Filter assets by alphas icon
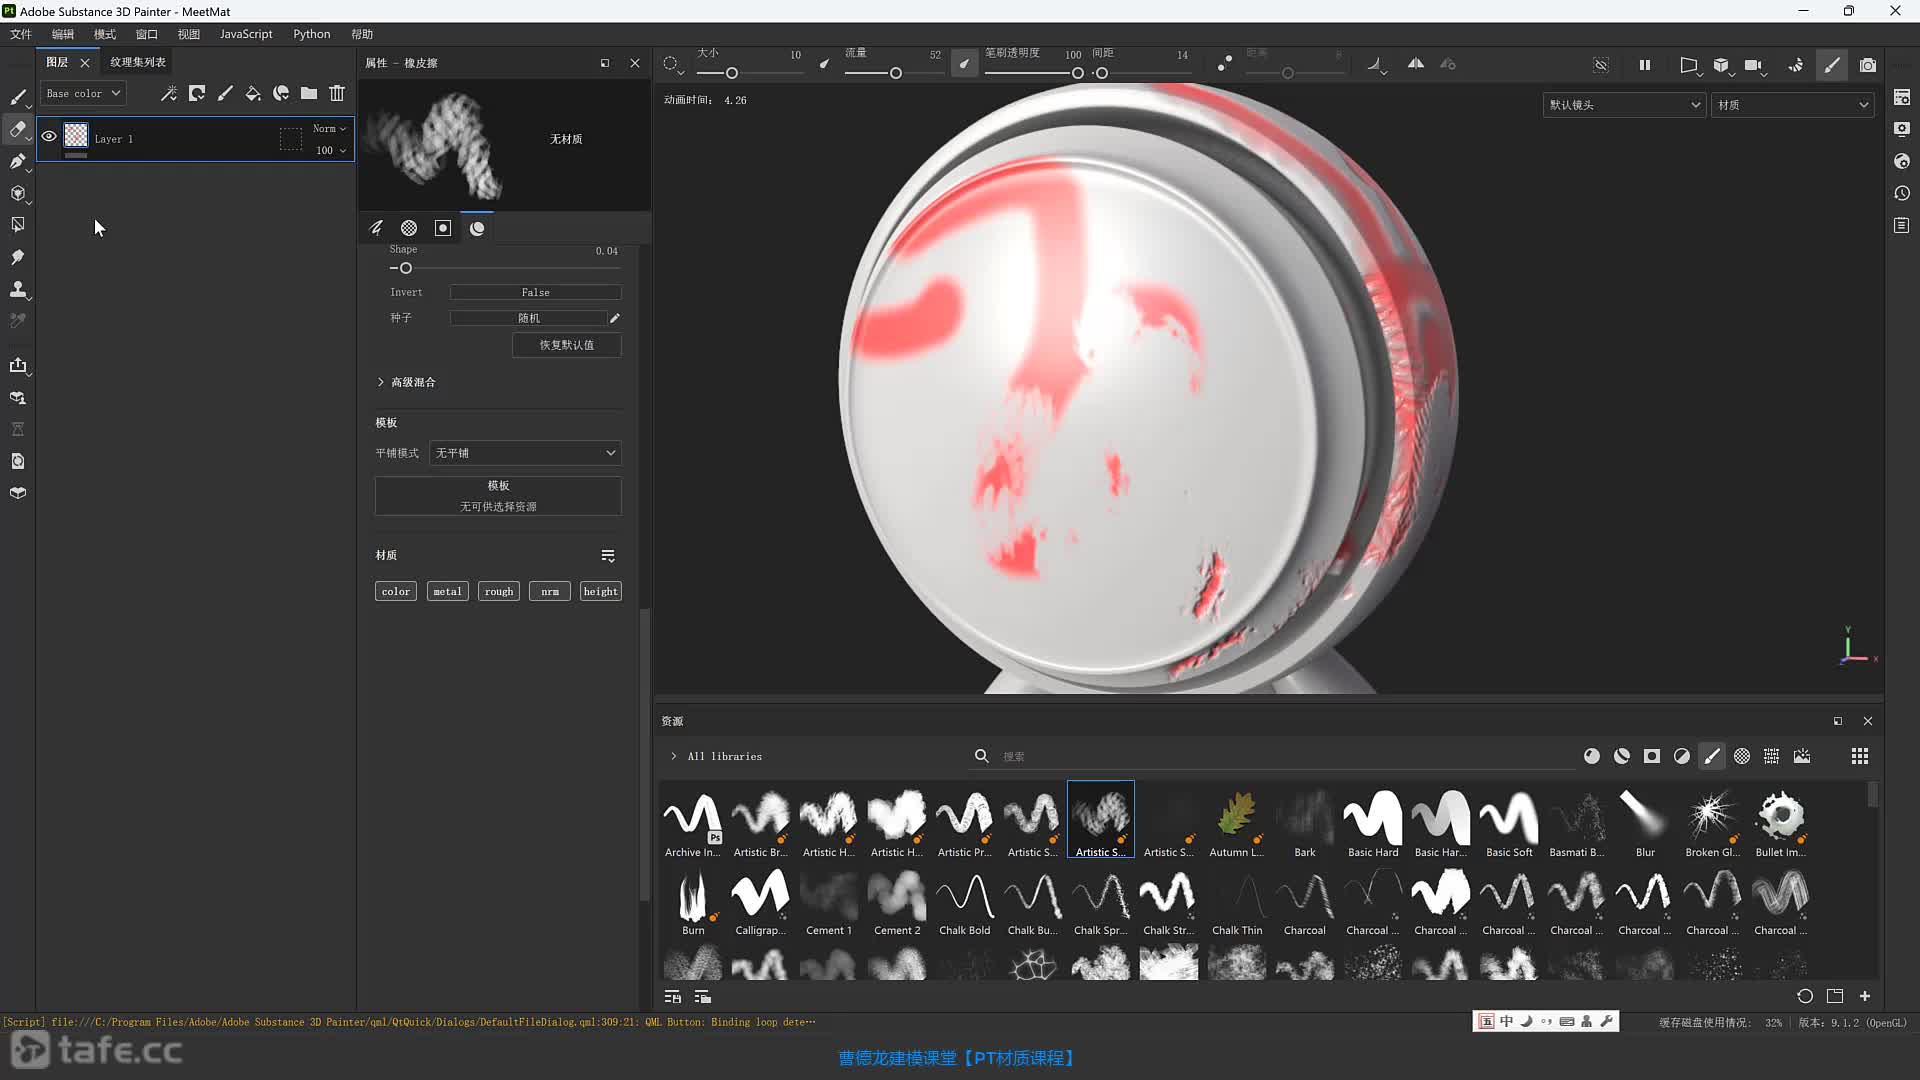The width and height of the screenshot is (1920, 1080). (x=1742, y=756)
